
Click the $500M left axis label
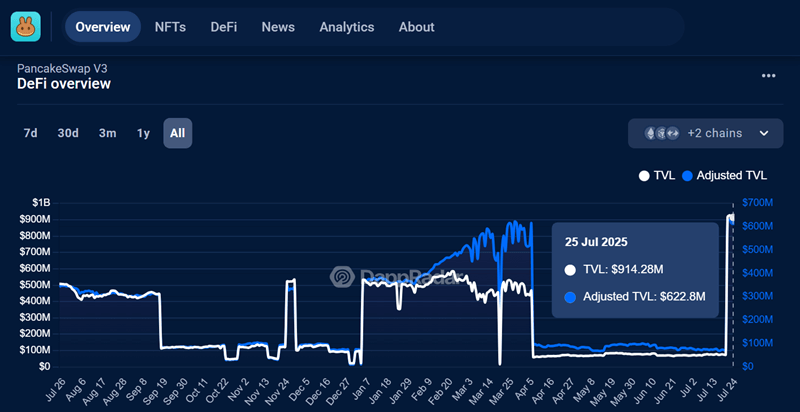(36, 285)
